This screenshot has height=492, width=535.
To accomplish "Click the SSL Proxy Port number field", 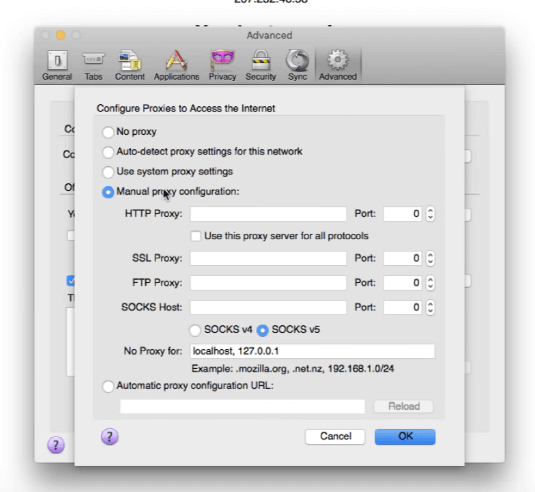I will point(403,258).
